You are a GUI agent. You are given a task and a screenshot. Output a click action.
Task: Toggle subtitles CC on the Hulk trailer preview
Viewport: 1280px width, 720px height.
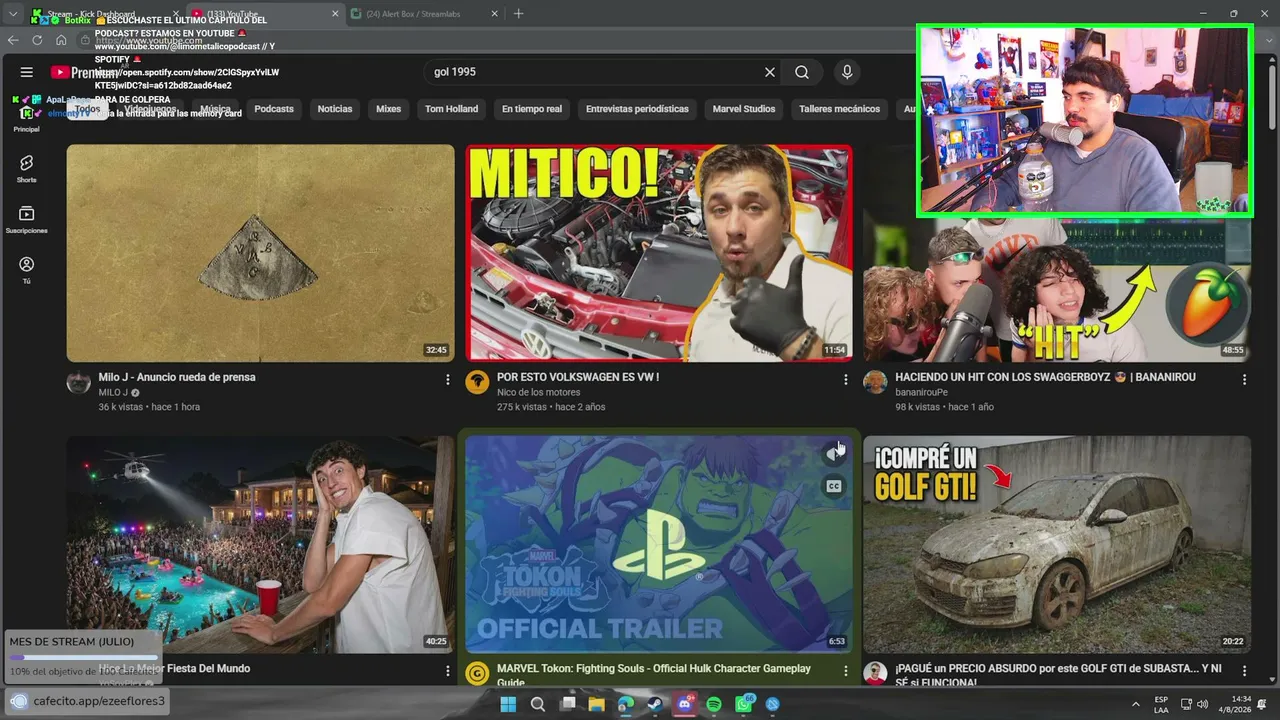click(x=834, y=486)
